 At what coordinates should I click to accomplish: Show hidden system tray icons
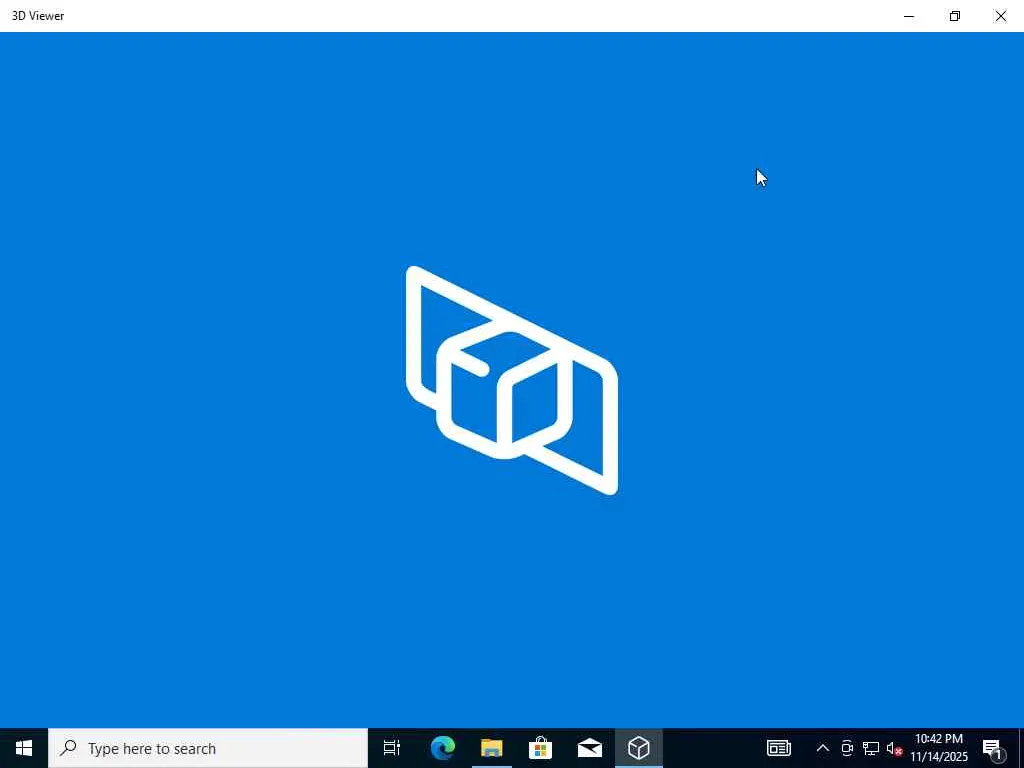coord(823,748)
